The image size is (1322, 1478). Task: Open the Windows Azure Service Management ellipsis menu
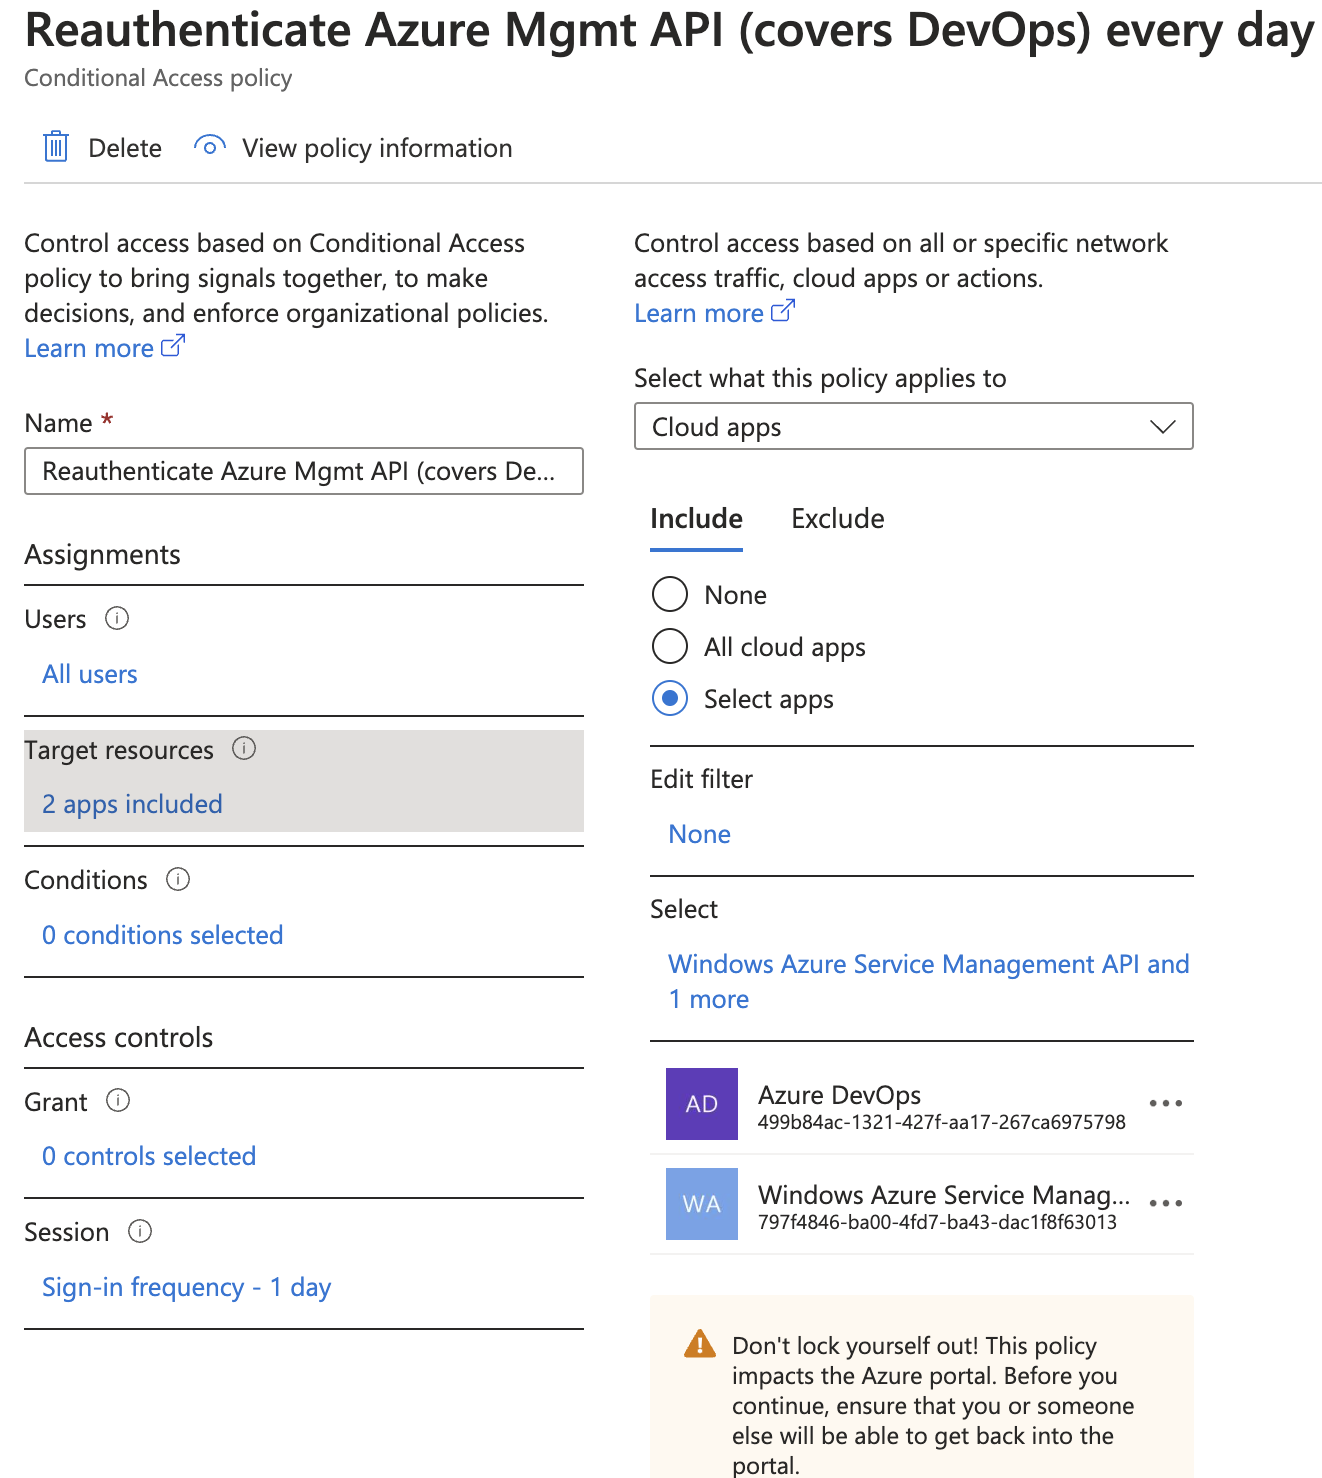pyautogui.click(x=1165, y=1203)
